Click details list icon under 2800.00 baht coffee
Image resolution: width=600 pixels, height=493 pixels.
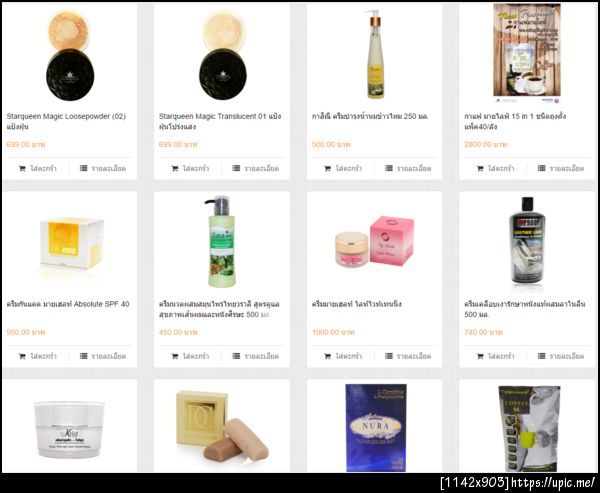[541, 168]
